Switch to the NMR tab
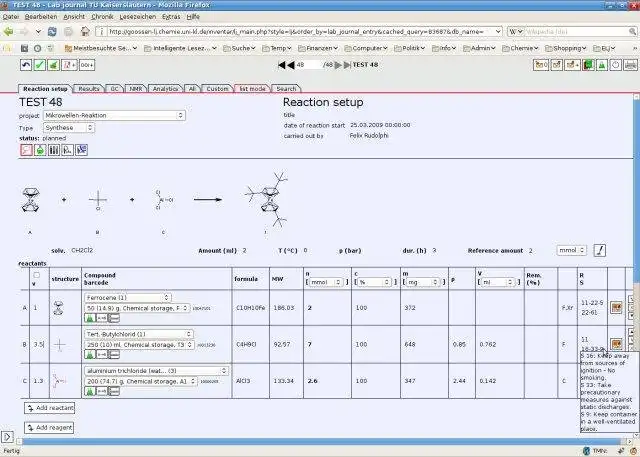The image size is (640, 457). [x=136, y=89]
